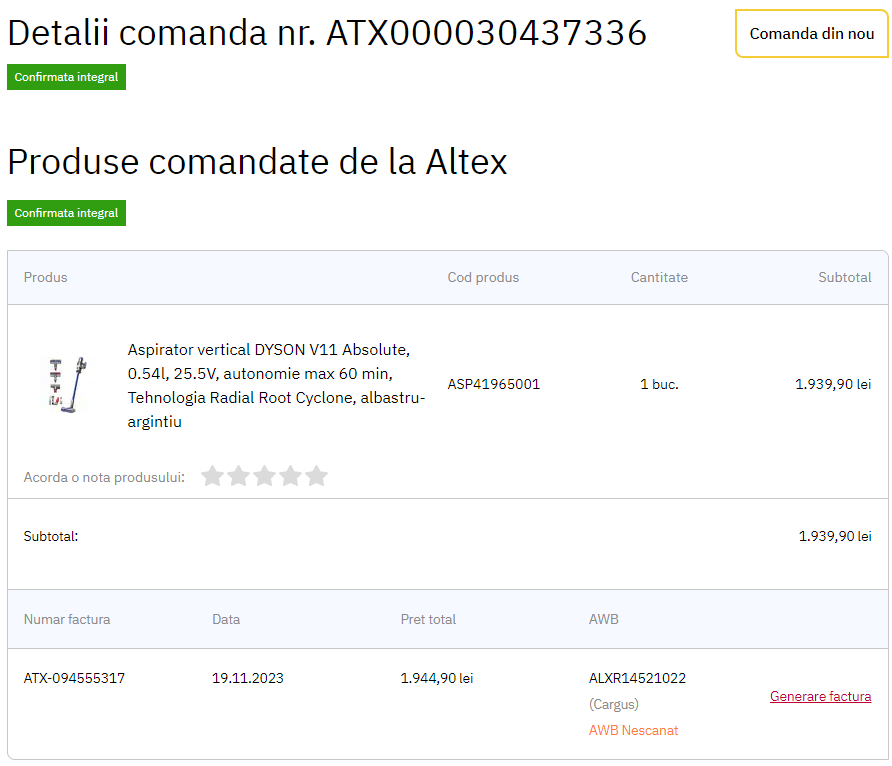Image resolution: width=892 pixels, height=766 pixels.
Task: Click the AWB Nescanat status text
Action: point(633,730)
